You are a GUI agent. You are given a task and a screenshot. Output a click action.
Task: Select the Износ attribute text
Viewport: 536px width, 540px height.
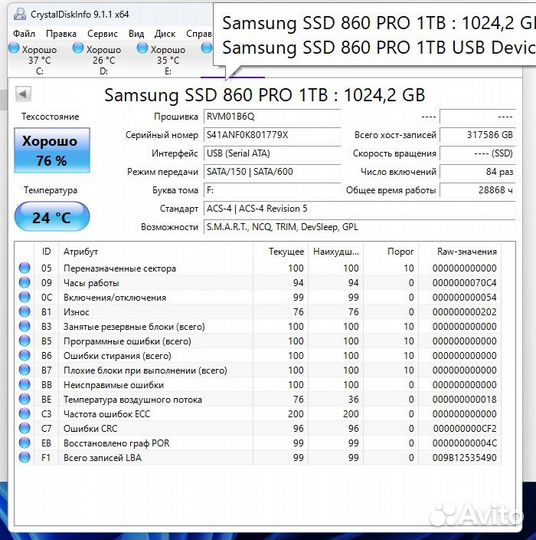point(76,312)
